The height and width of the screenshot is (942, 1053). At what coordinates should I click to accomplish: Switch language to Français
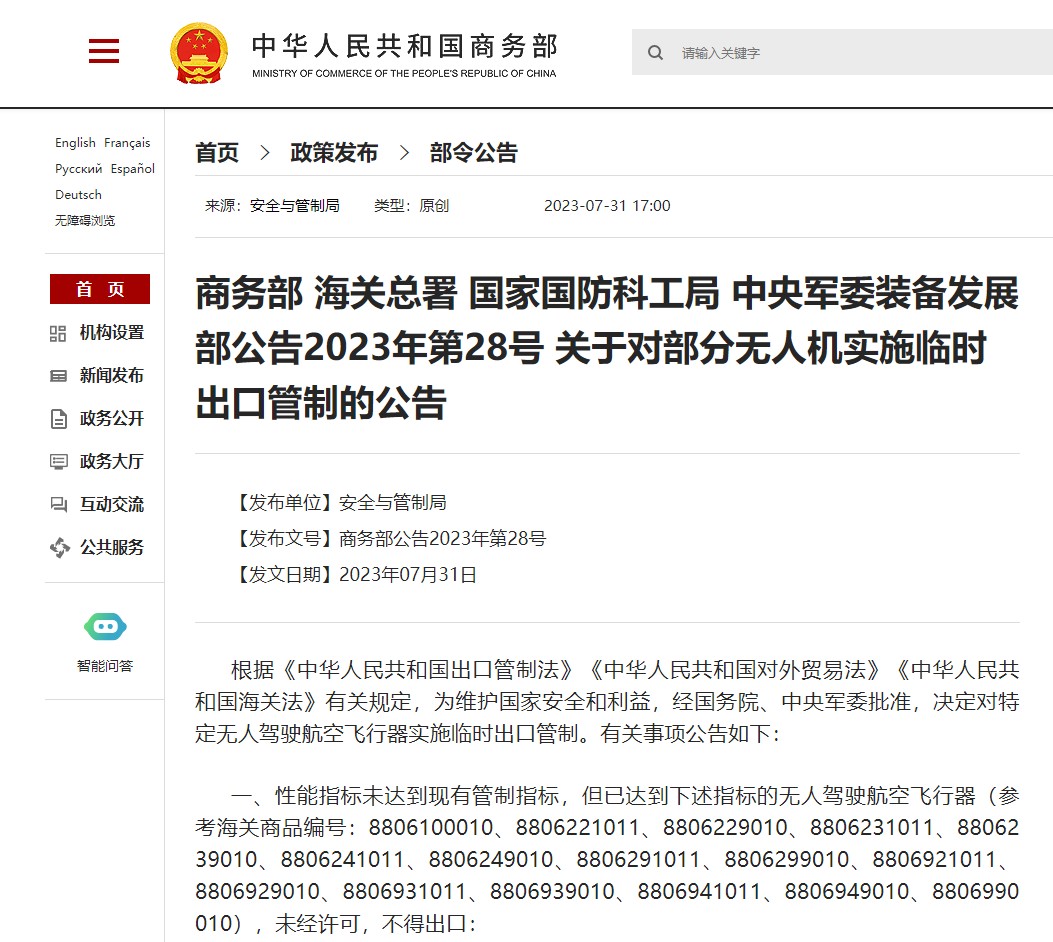point(127,142)
